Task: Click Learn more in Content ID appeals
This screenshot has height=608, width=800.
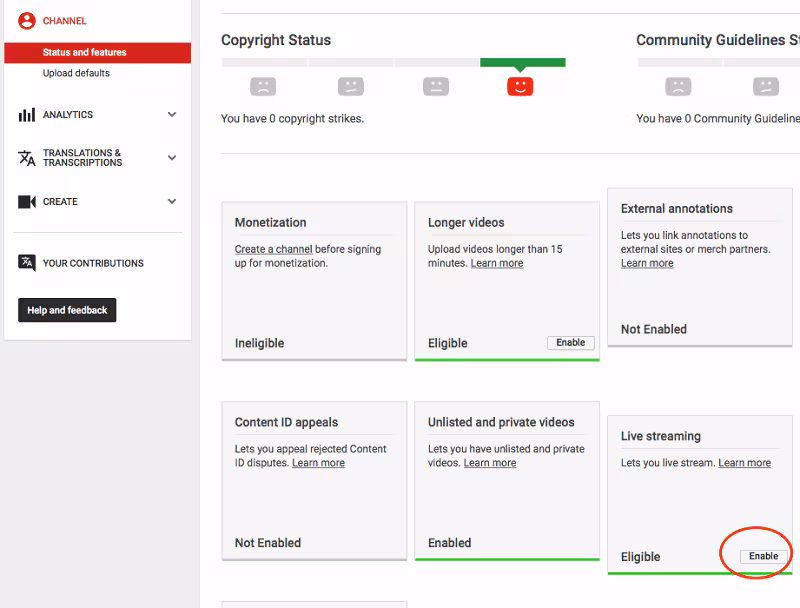Action: pos(318,463)
